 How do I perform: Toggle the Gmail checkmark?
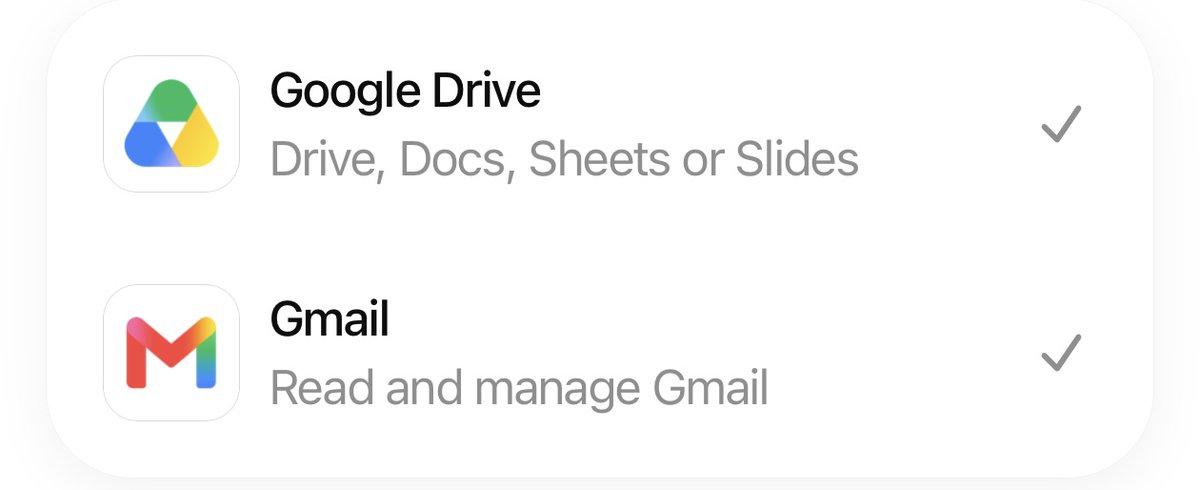click(1061, 353)
